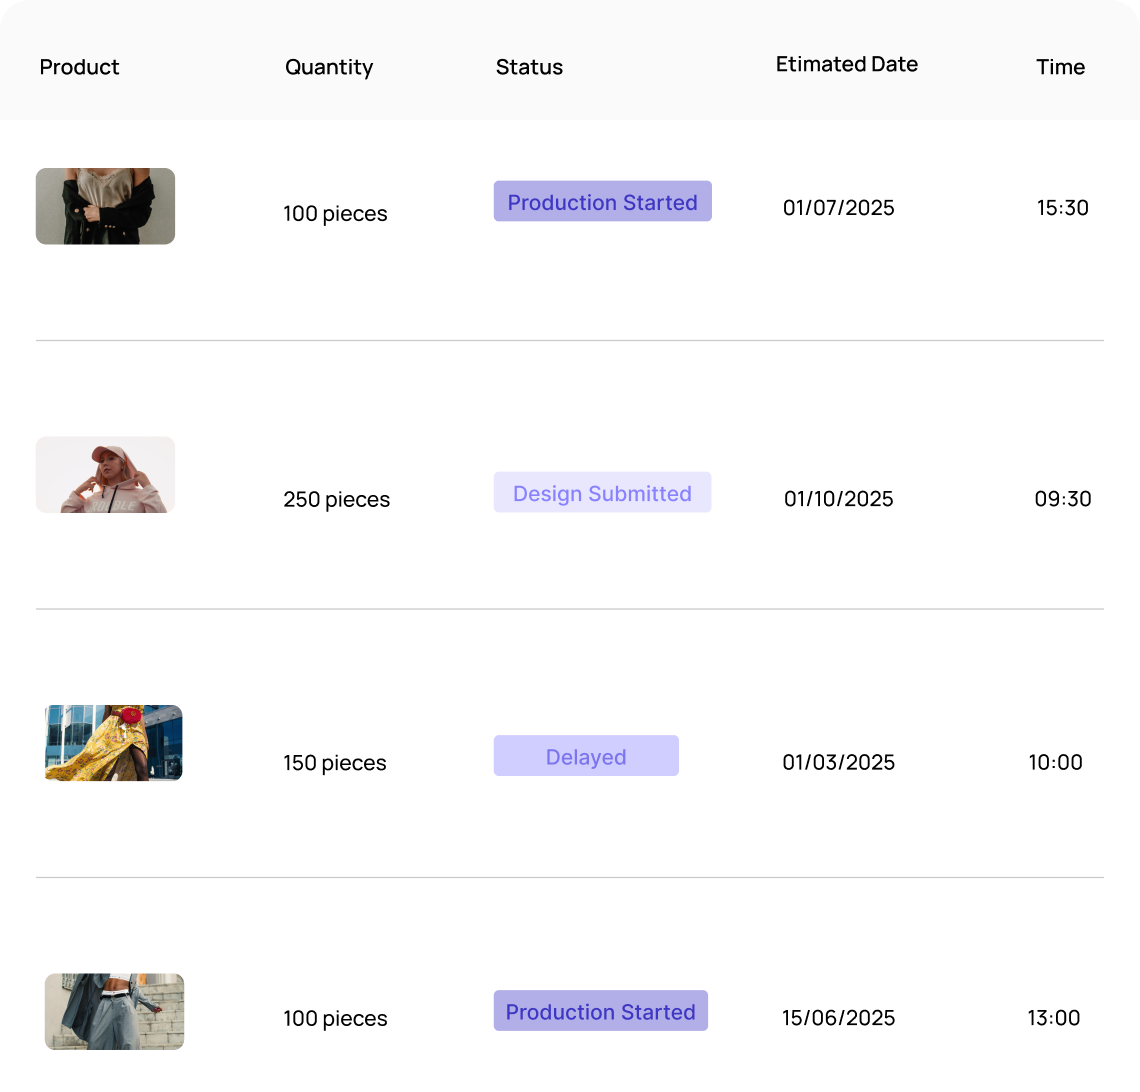1140x1092 pixels.
Task: Click the 09:30 time value
Action: (x=1062, y=499)
